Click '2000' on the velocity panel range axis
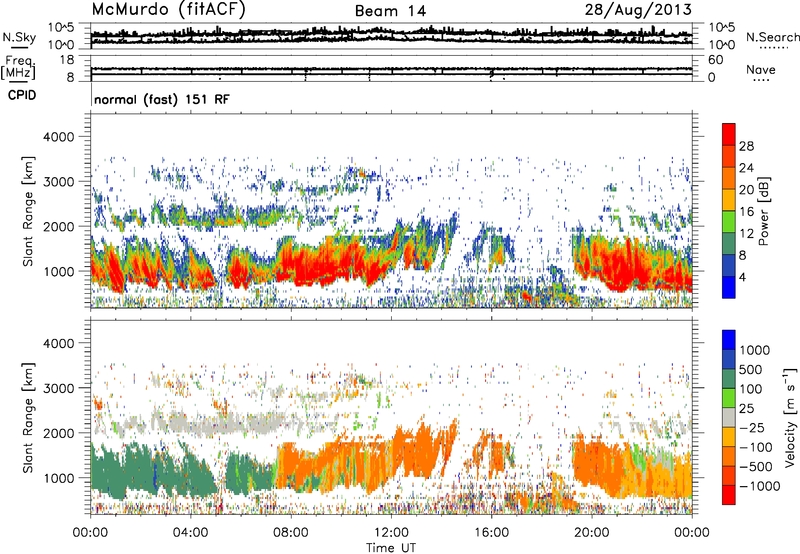 (x=58, y=433)
